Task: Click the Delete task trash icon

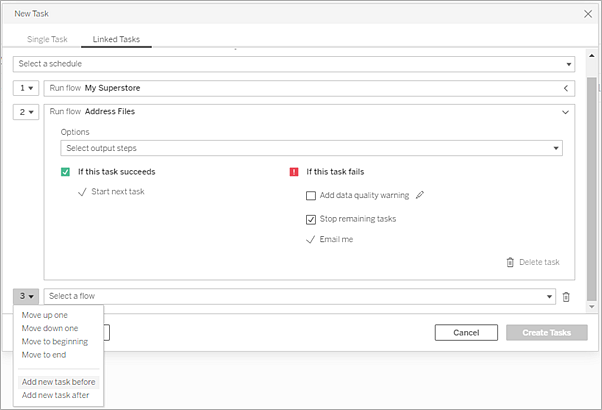Action: 510,262
